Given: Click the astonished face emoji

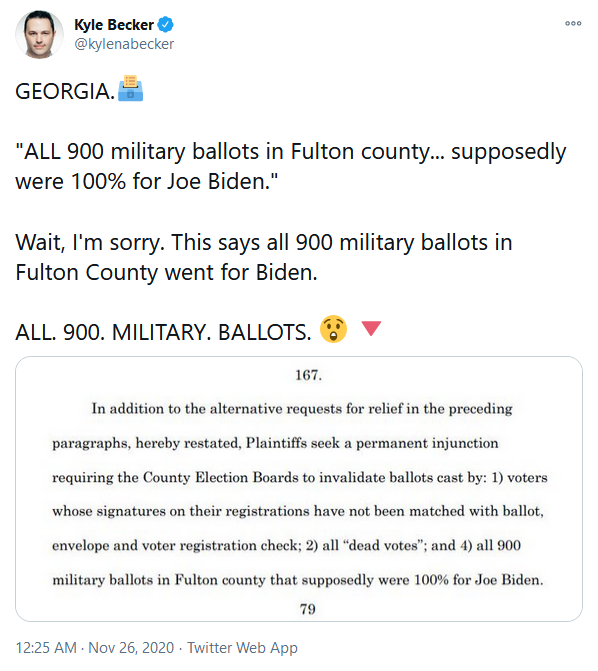Looking at the screenshot, I should (333, 329).
